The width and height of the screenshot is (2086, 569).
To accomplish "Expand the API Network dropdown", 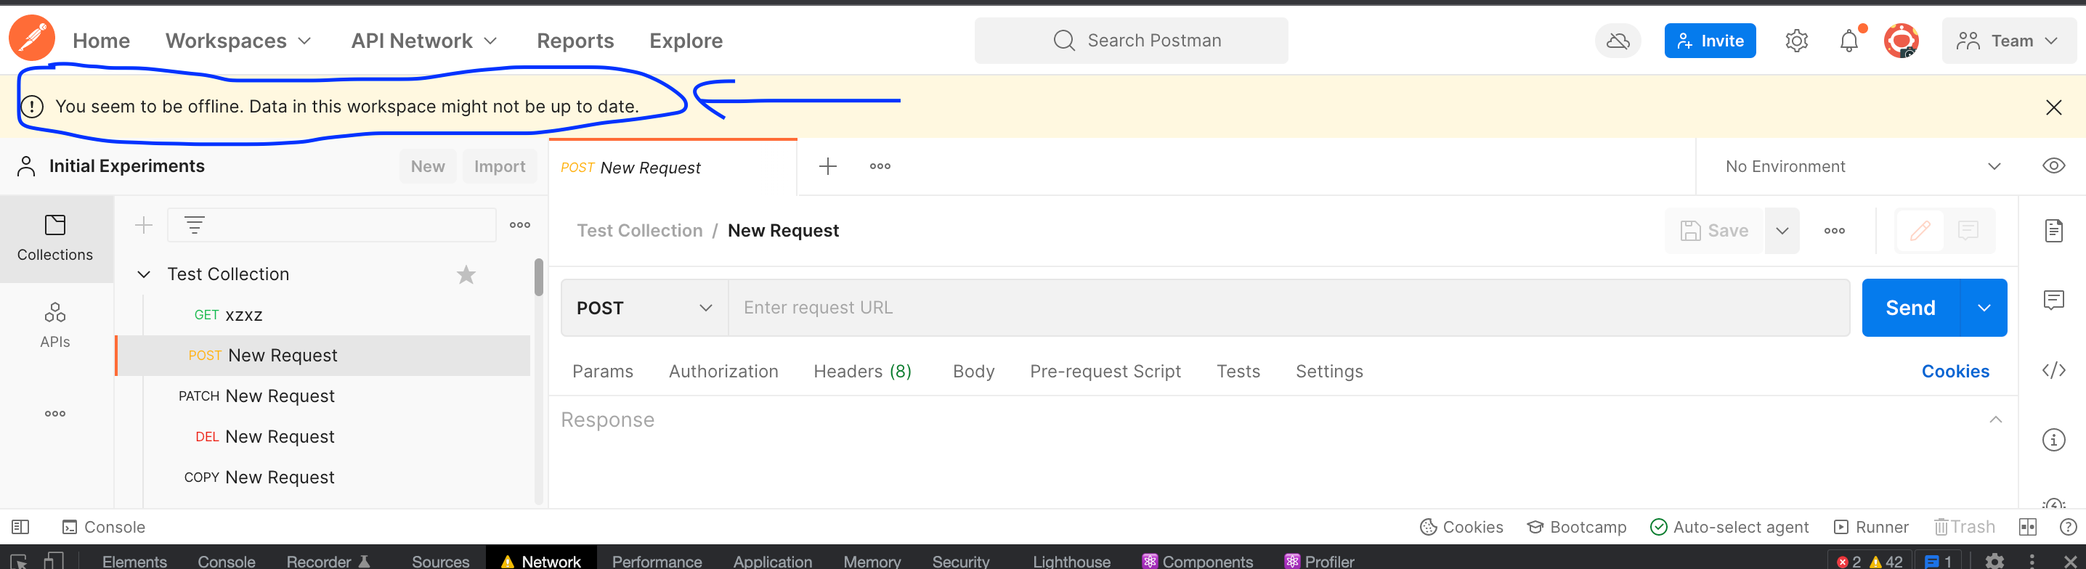I will (x=424, y=41).
